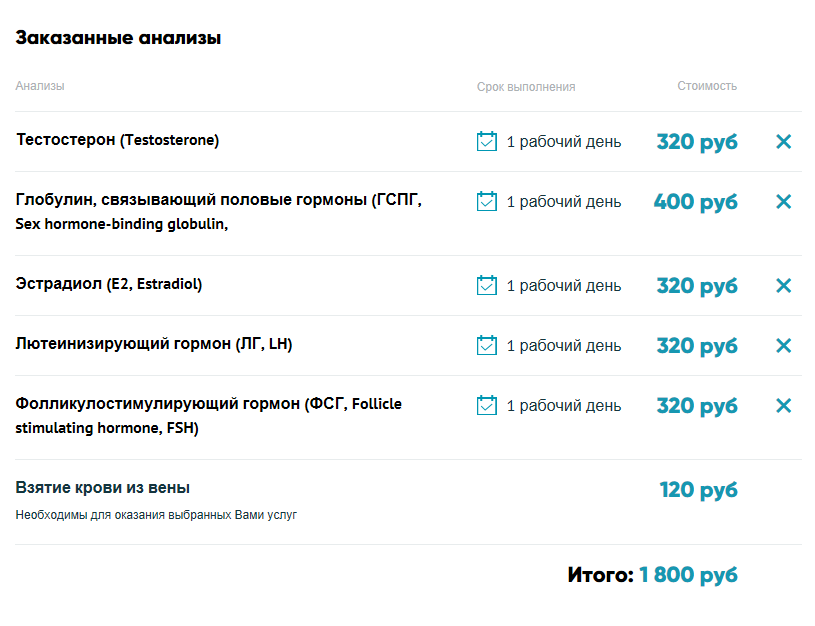
Task: Click Взятие крови из вены service
Action: pyautogui.click(x=103, y=488)
